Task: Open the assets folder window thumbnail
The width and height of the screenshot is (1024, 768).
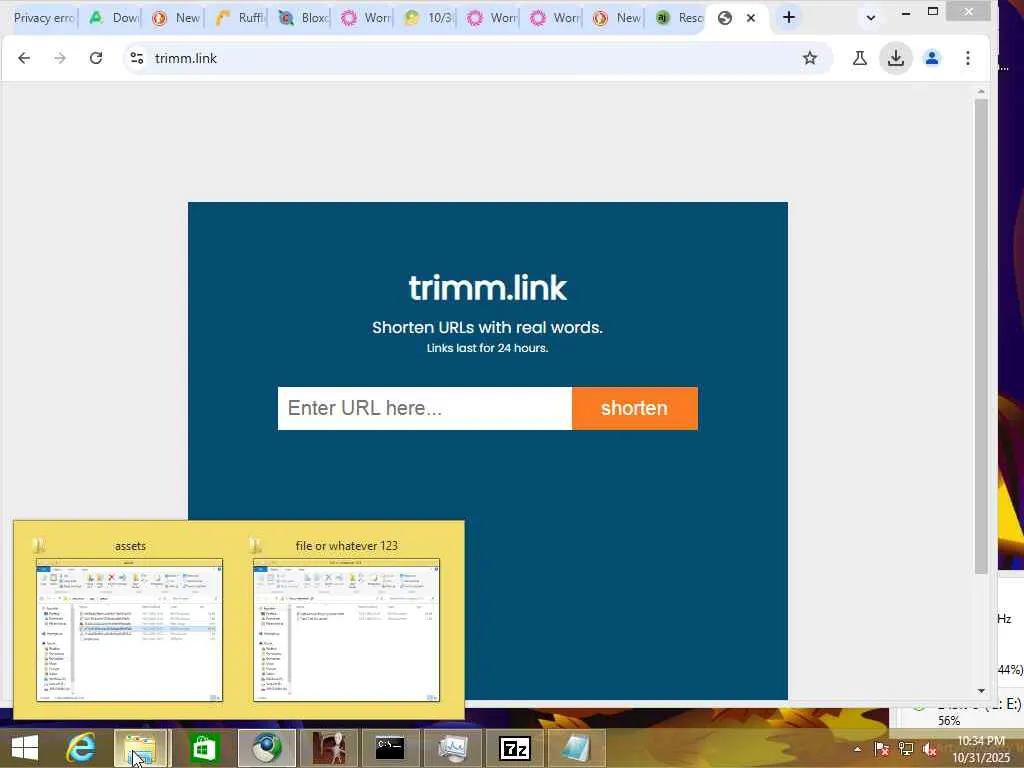Action: (x=129, y=630)
